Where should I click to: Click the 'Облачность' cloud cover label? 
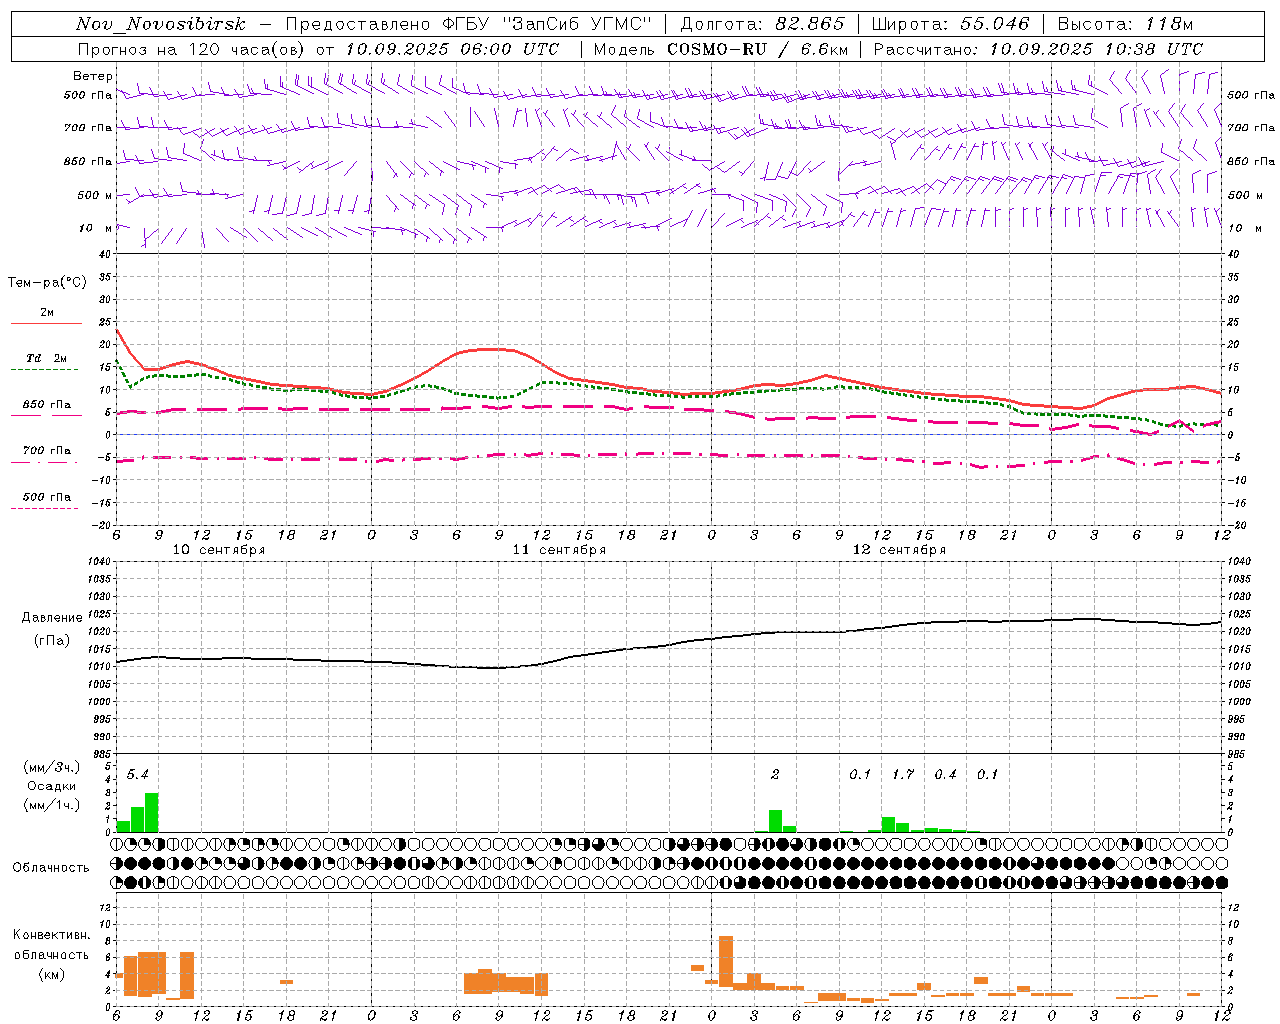[x=51, y=868]
